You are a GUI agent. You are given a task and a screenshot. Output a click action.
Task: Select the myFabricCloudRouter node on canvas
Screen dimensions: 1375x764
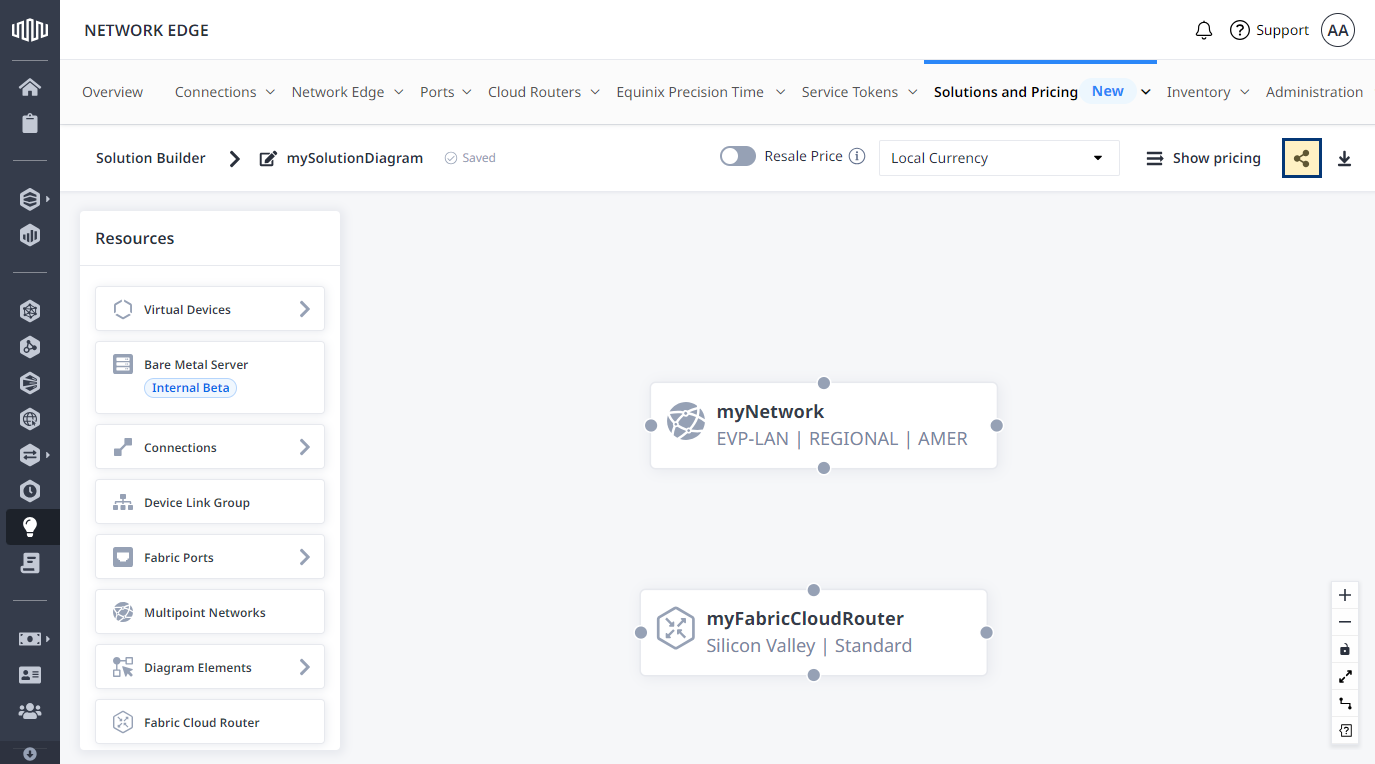point(814,632)
